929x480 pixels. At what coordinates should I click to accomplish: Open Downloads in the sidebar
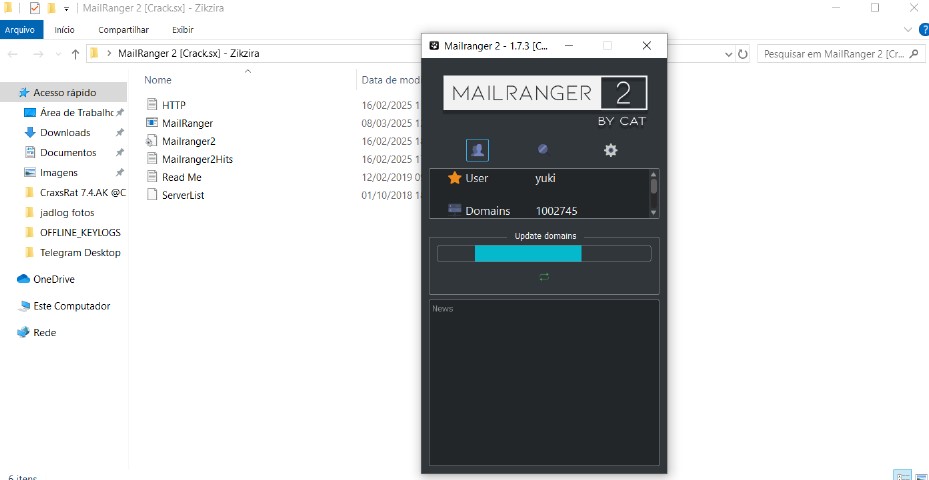[65, 132]
